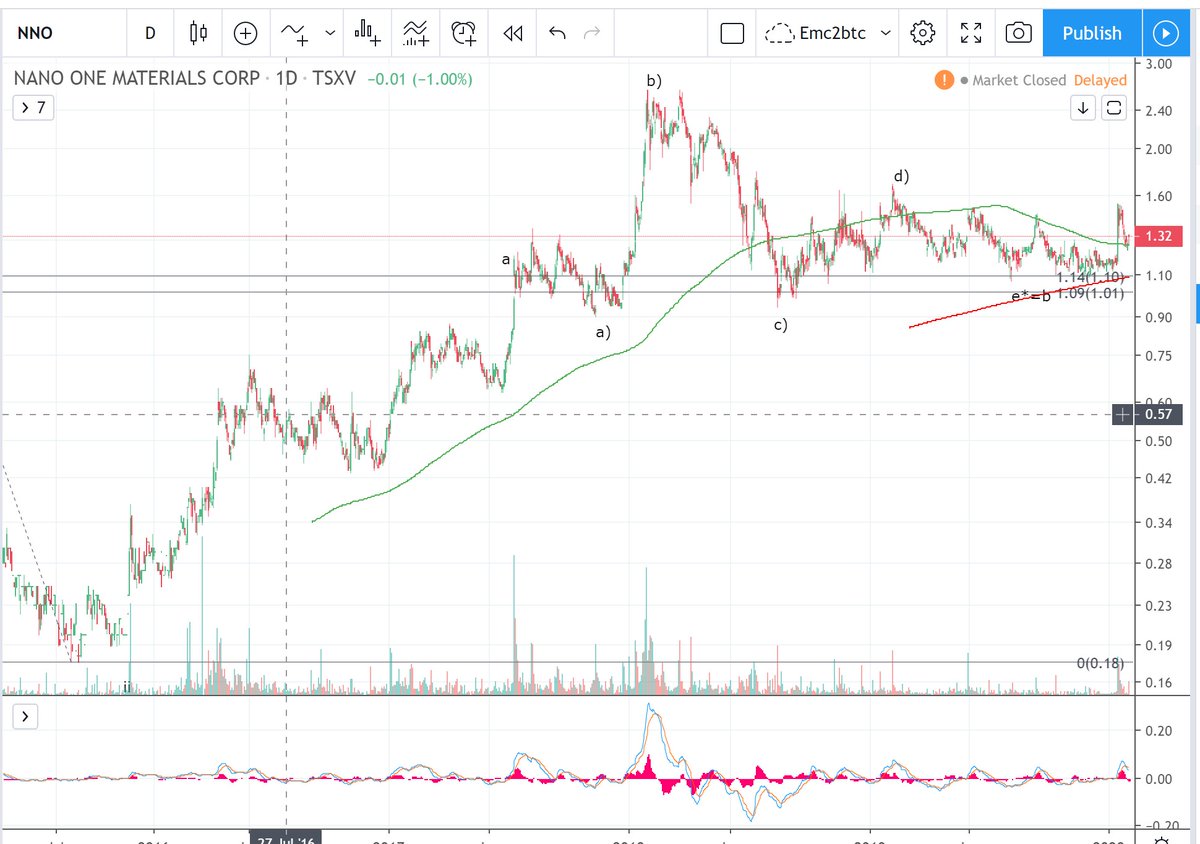The image size is (1200, 844).
Task: Click the orange data warning icon
Action: (942, 80)
